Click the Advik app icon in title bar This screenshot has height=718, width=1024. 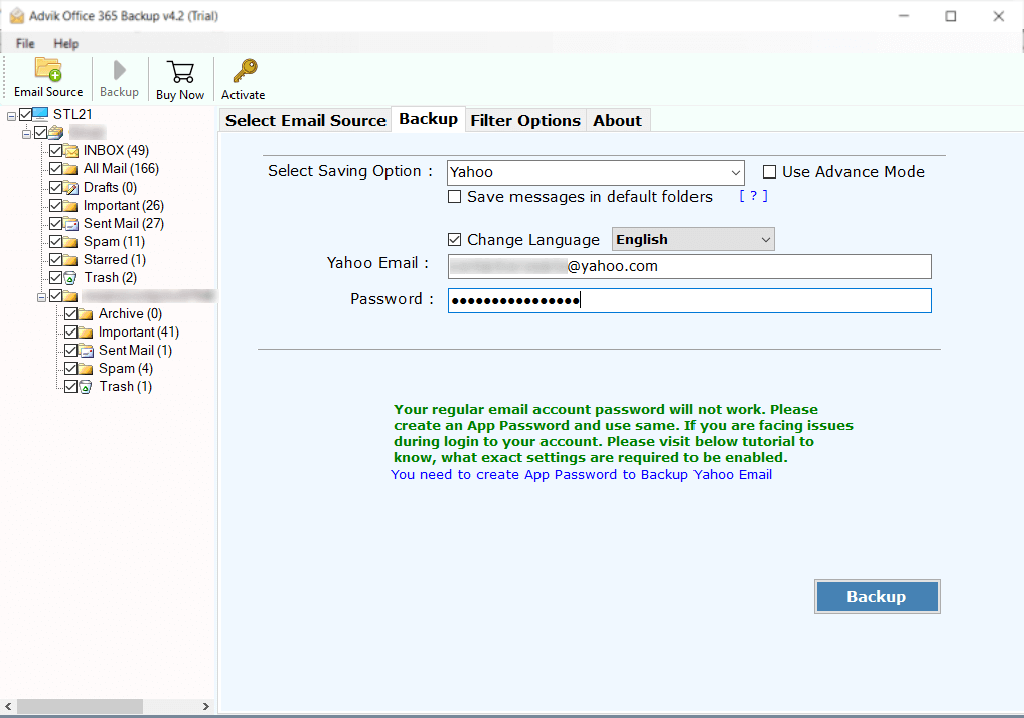point(17,16)
